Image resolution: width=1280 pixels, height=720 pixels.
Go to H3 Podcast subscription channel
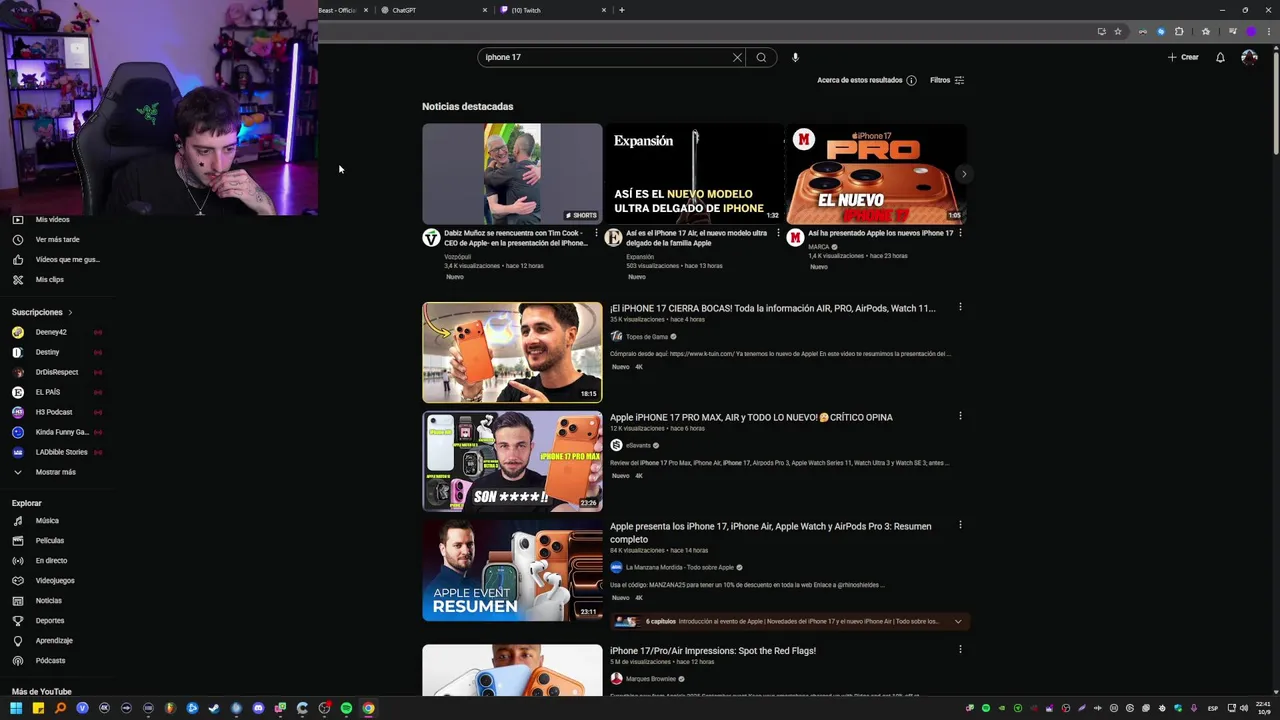click(x=55, y=412)
